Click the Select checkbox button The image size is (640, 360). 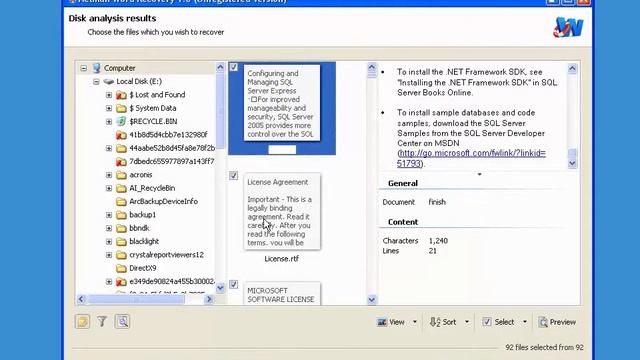coord(487,322)
